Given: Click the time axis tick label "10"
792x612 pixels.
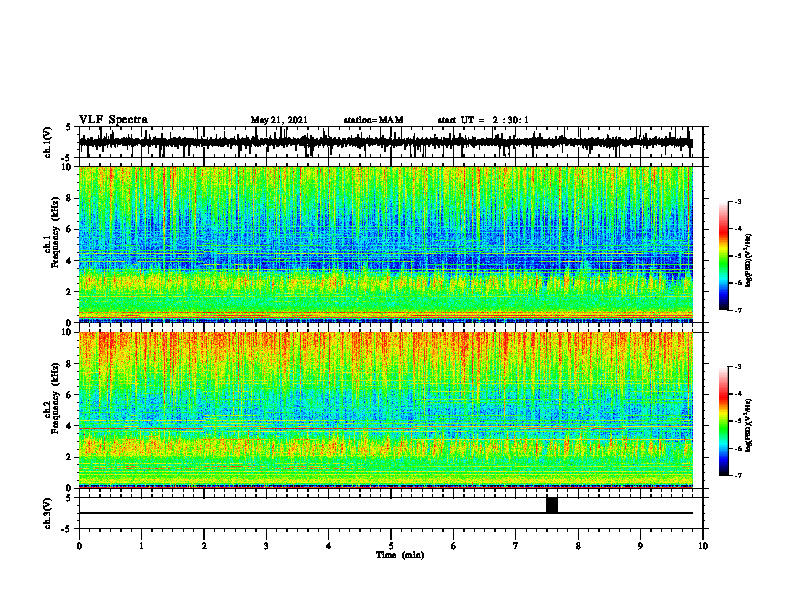Looking at the screenshot, I should pyautogui.click(x=703, y=546).
